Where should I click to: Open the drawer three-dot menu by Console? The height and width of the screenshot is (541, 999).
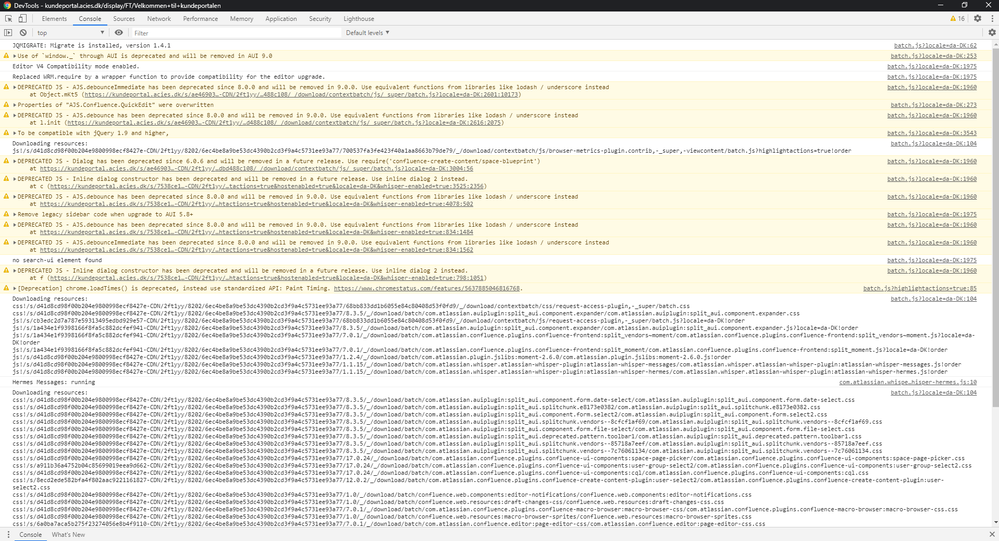[8, 535]
